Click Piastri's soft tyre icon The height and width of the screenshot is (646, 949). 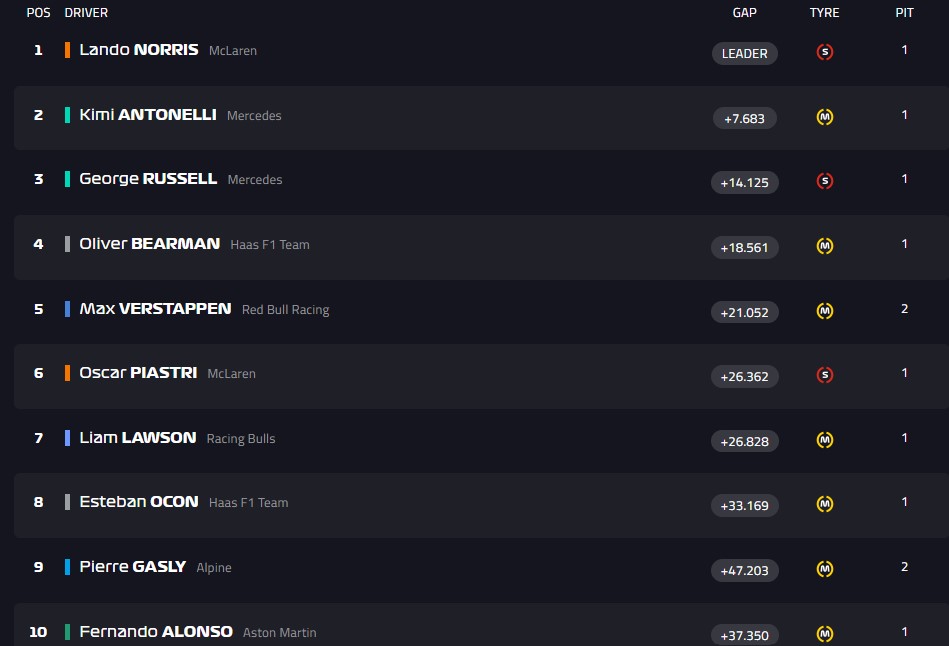[825, 375]
